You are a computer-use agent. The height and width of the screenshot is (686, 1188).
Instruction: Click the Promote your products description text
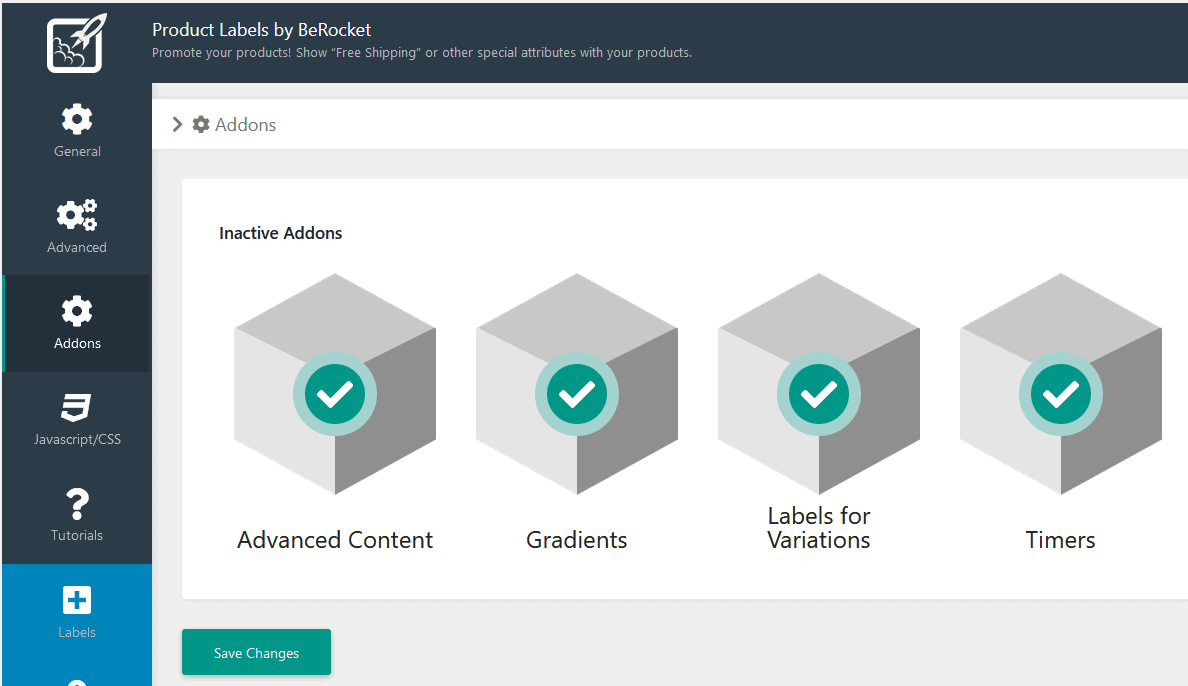click(422, 53)
